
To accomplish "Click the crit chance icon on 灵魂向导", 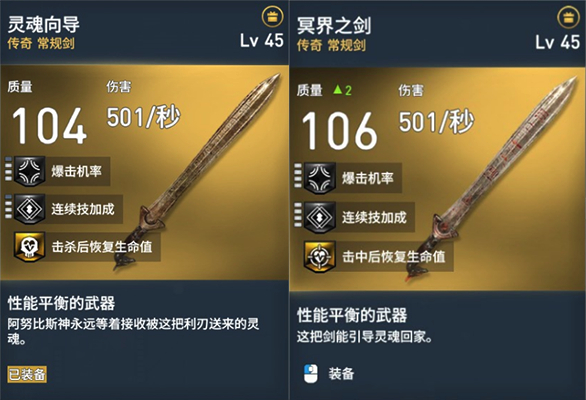I will [x=30, y=171].
